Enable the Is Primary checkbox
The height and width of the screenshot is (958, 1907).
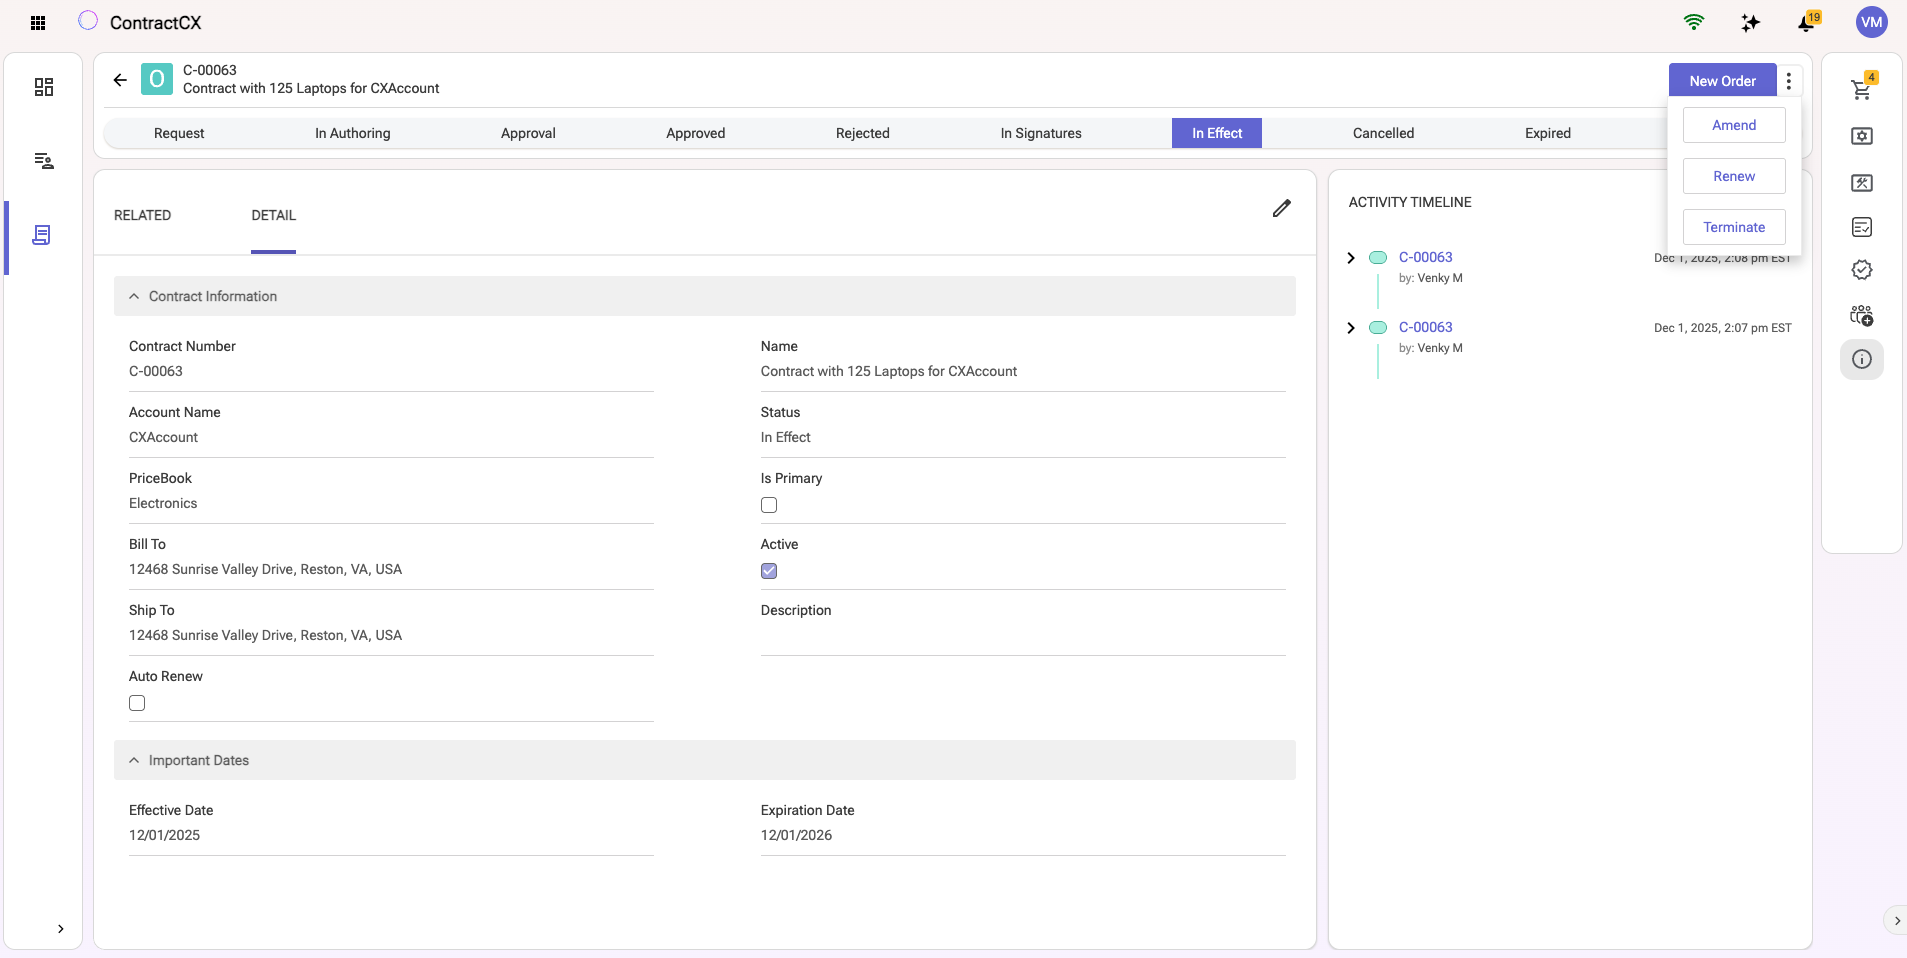point(769,505)
